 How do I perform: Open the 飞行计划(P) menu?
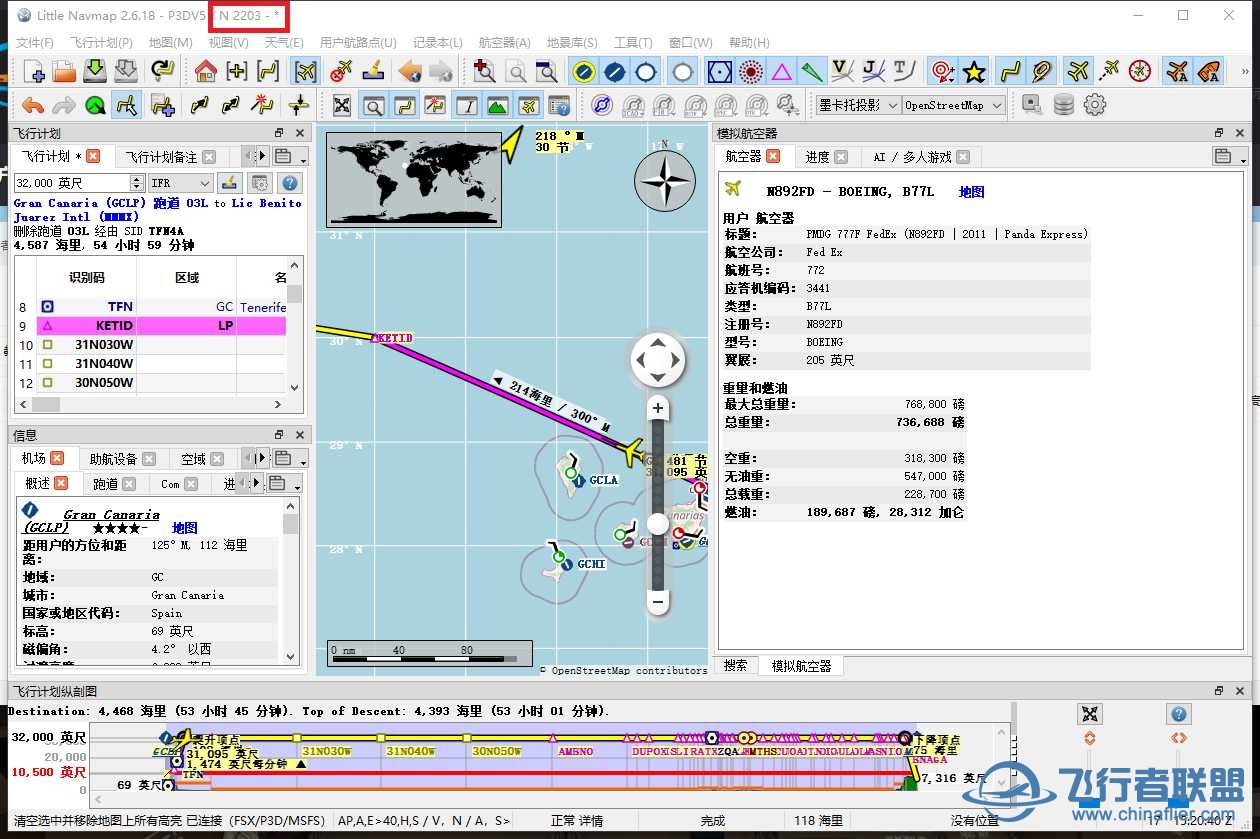pos(101,42)
